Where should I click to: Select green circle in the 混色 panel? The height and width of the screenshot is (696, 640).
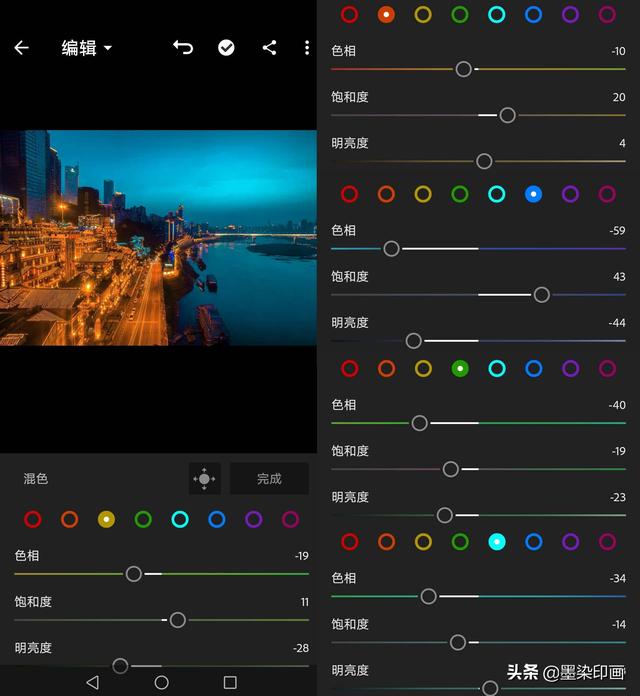[x=143, y=519]
